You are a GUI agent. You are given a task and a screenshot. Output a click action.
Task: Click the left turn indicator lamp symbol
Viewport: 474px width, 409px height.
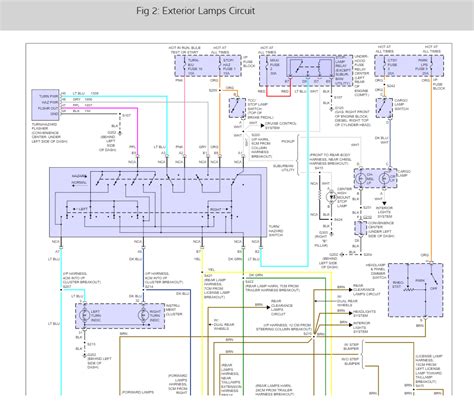84,315
